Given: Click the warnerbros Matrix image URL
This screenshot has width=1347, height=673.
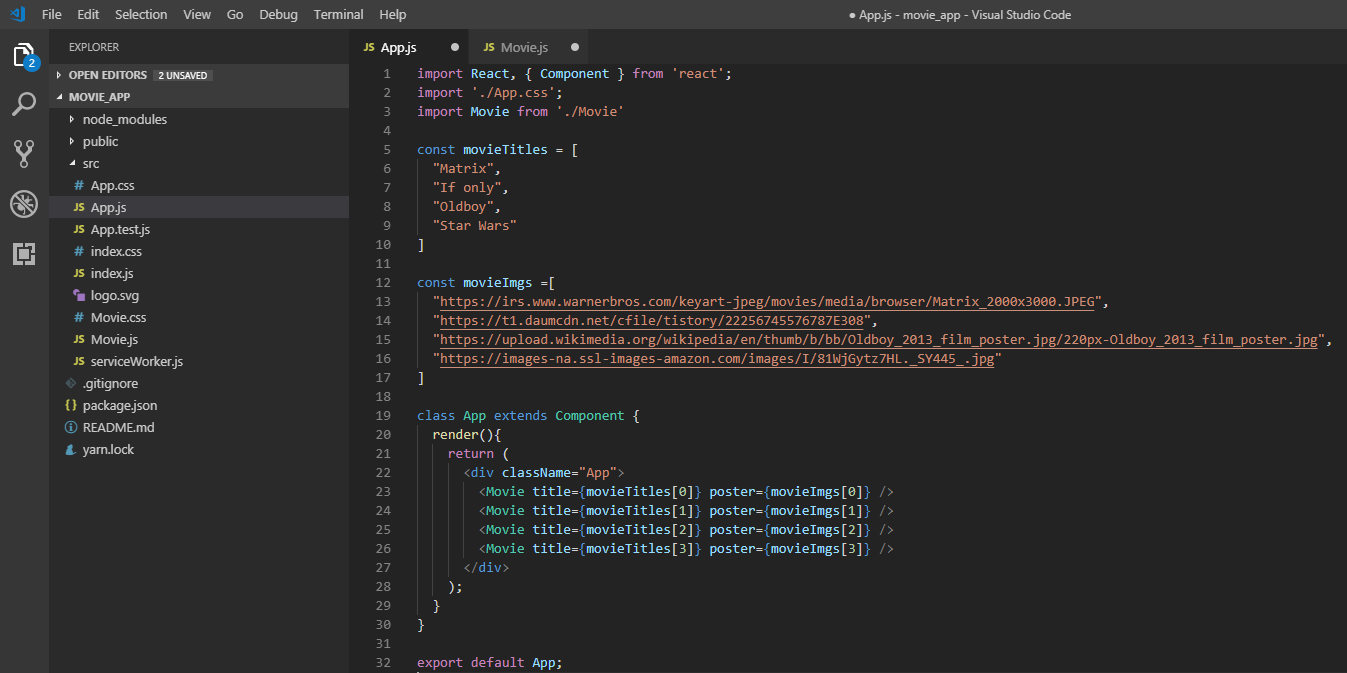Looking at the screenshot, I should point(769,301).
